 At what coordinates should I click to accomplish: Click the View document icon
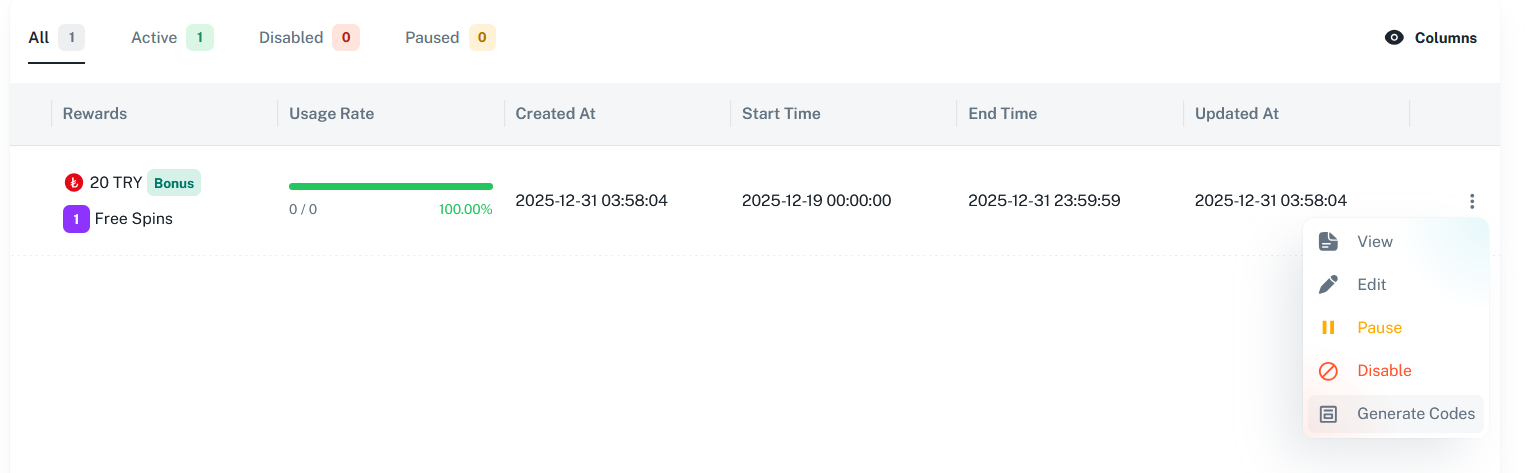tap(1328, 242)
